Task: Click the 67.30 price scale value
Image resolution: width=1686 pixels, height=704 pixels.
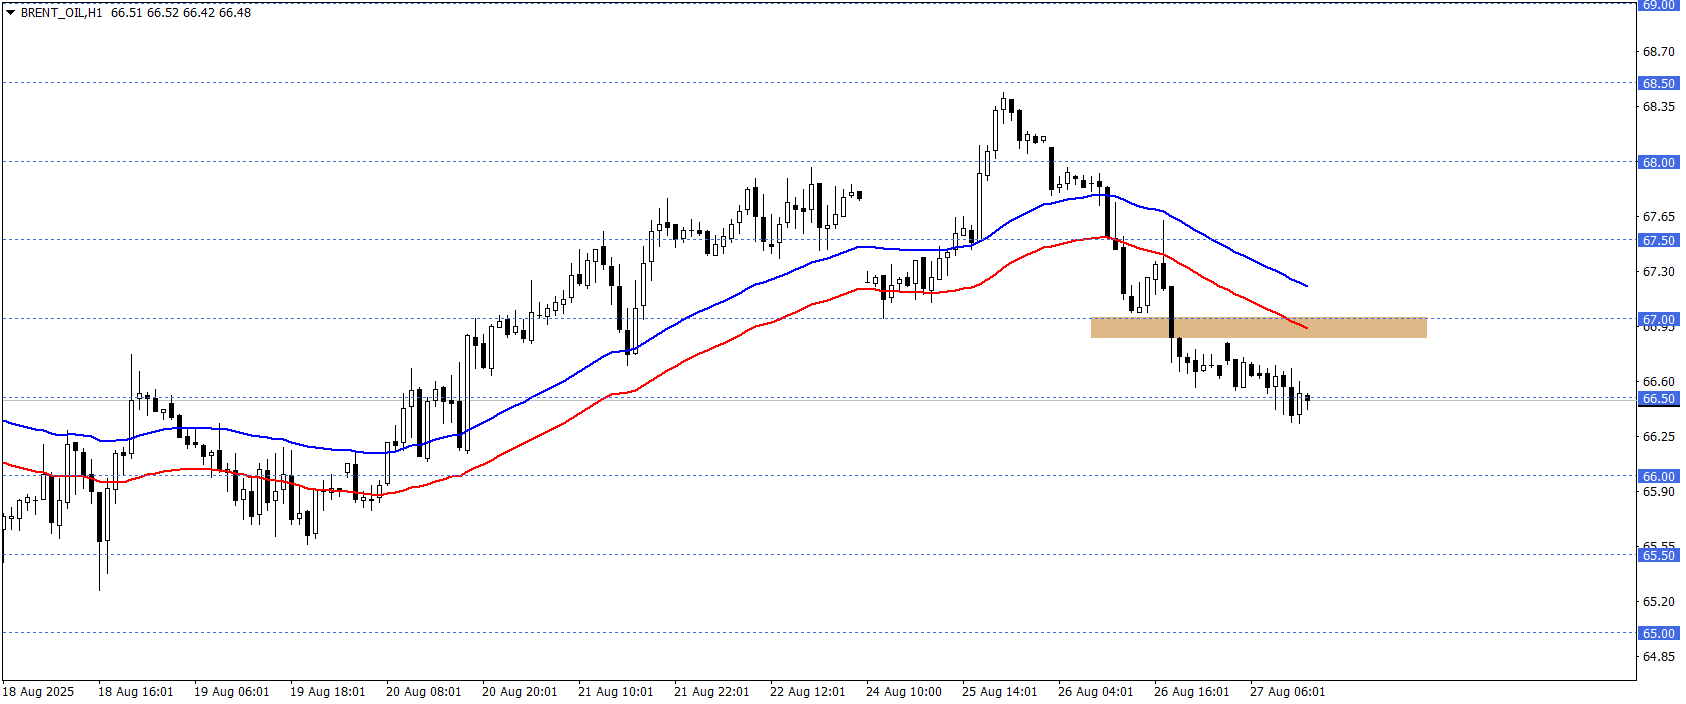Action: pyautogui.click(x=1659, y=272)
